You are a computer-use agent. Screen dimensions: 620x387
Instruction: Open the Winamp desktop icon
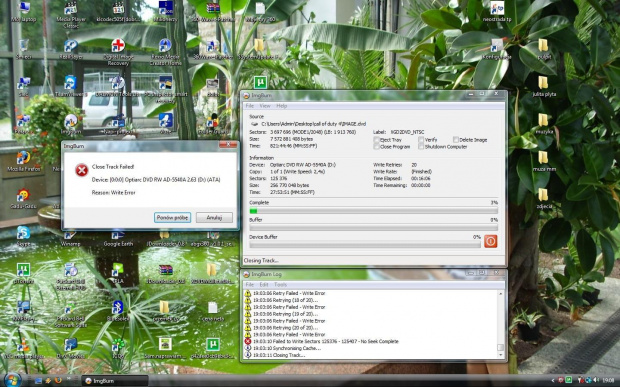click(70, 238)
